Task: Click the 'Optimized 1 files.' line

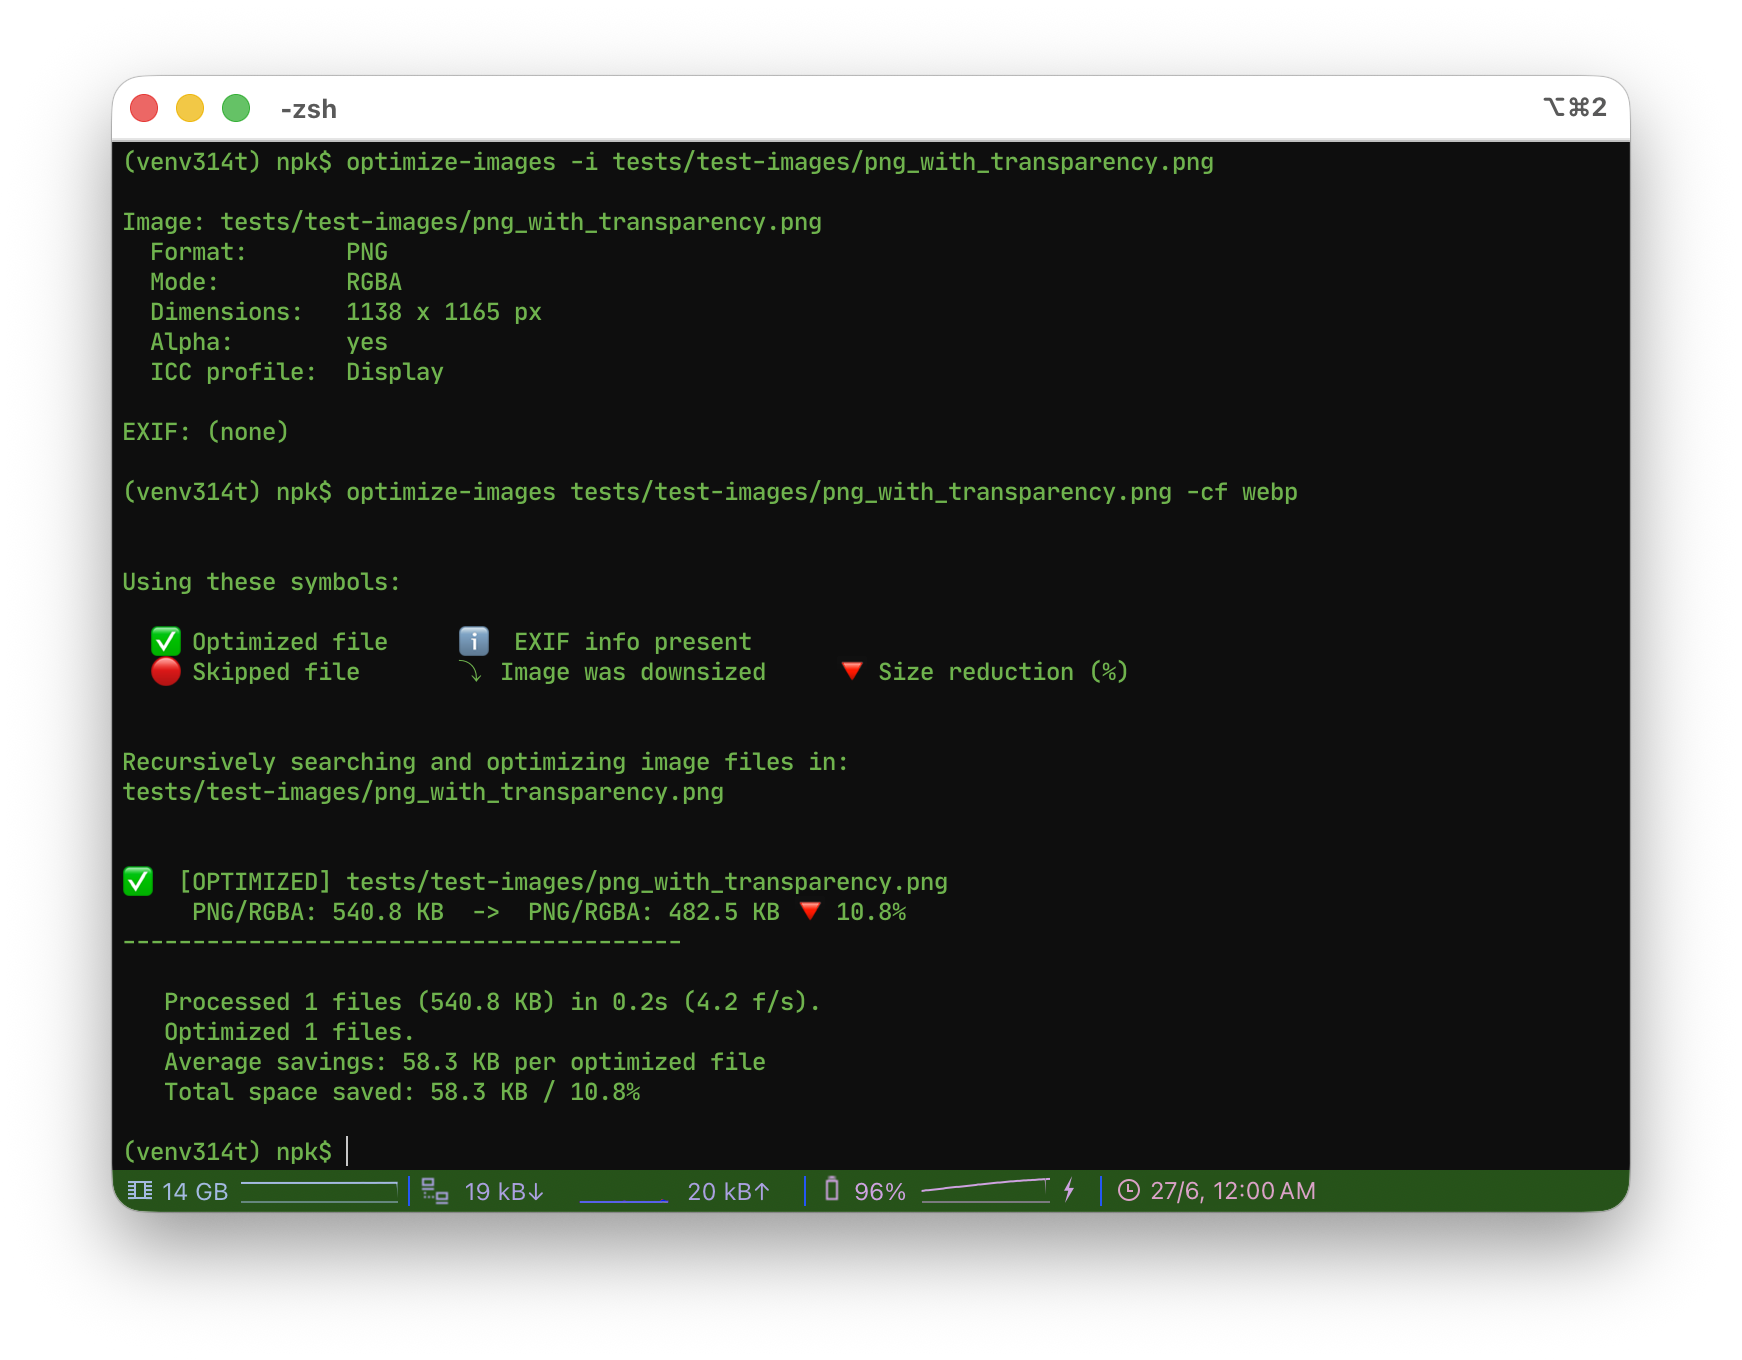Action: coord(290,1032)
